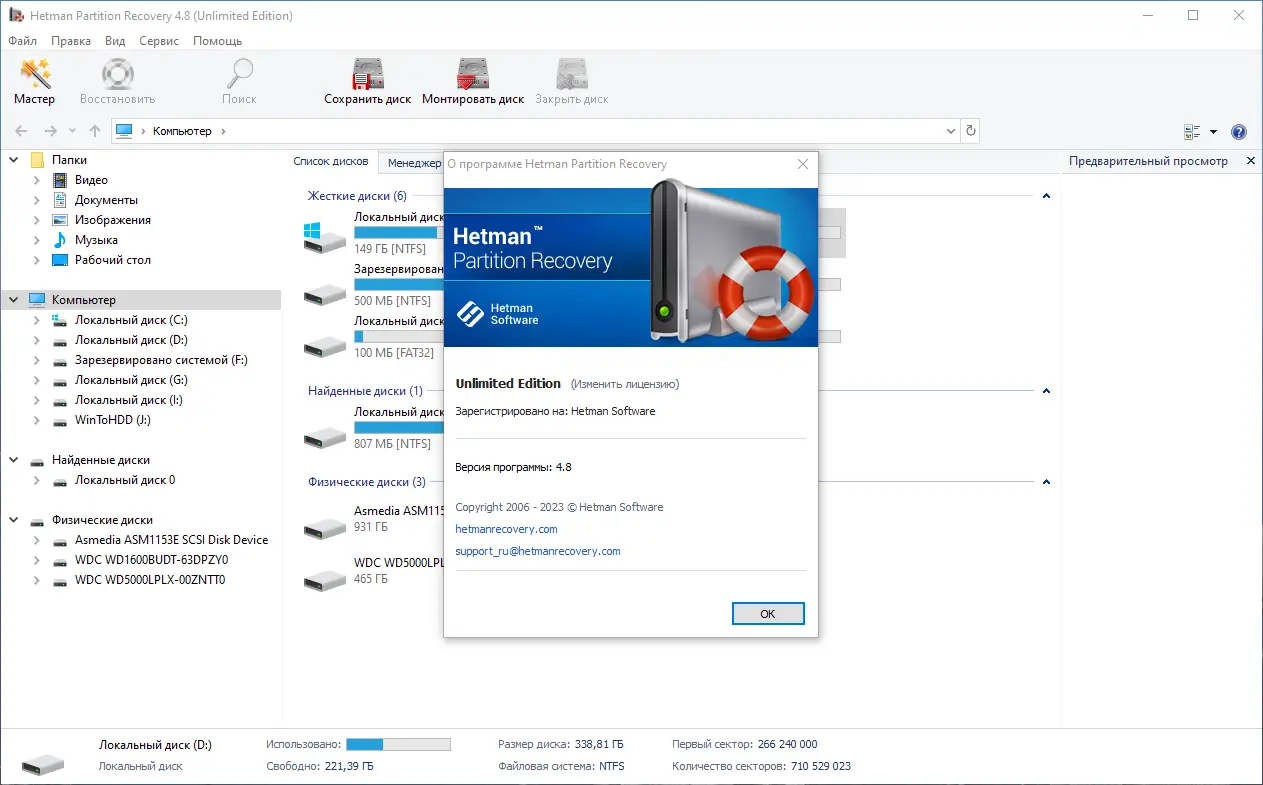Screen dimensions: 1263x785
Task: Open help via the question mark icon
Action: click(1238, 131)
